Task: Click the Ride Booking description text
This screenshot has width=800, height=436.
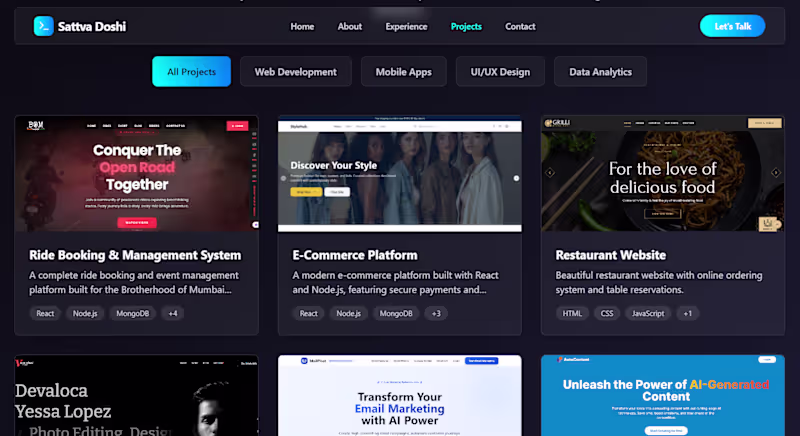Action: 134,283
